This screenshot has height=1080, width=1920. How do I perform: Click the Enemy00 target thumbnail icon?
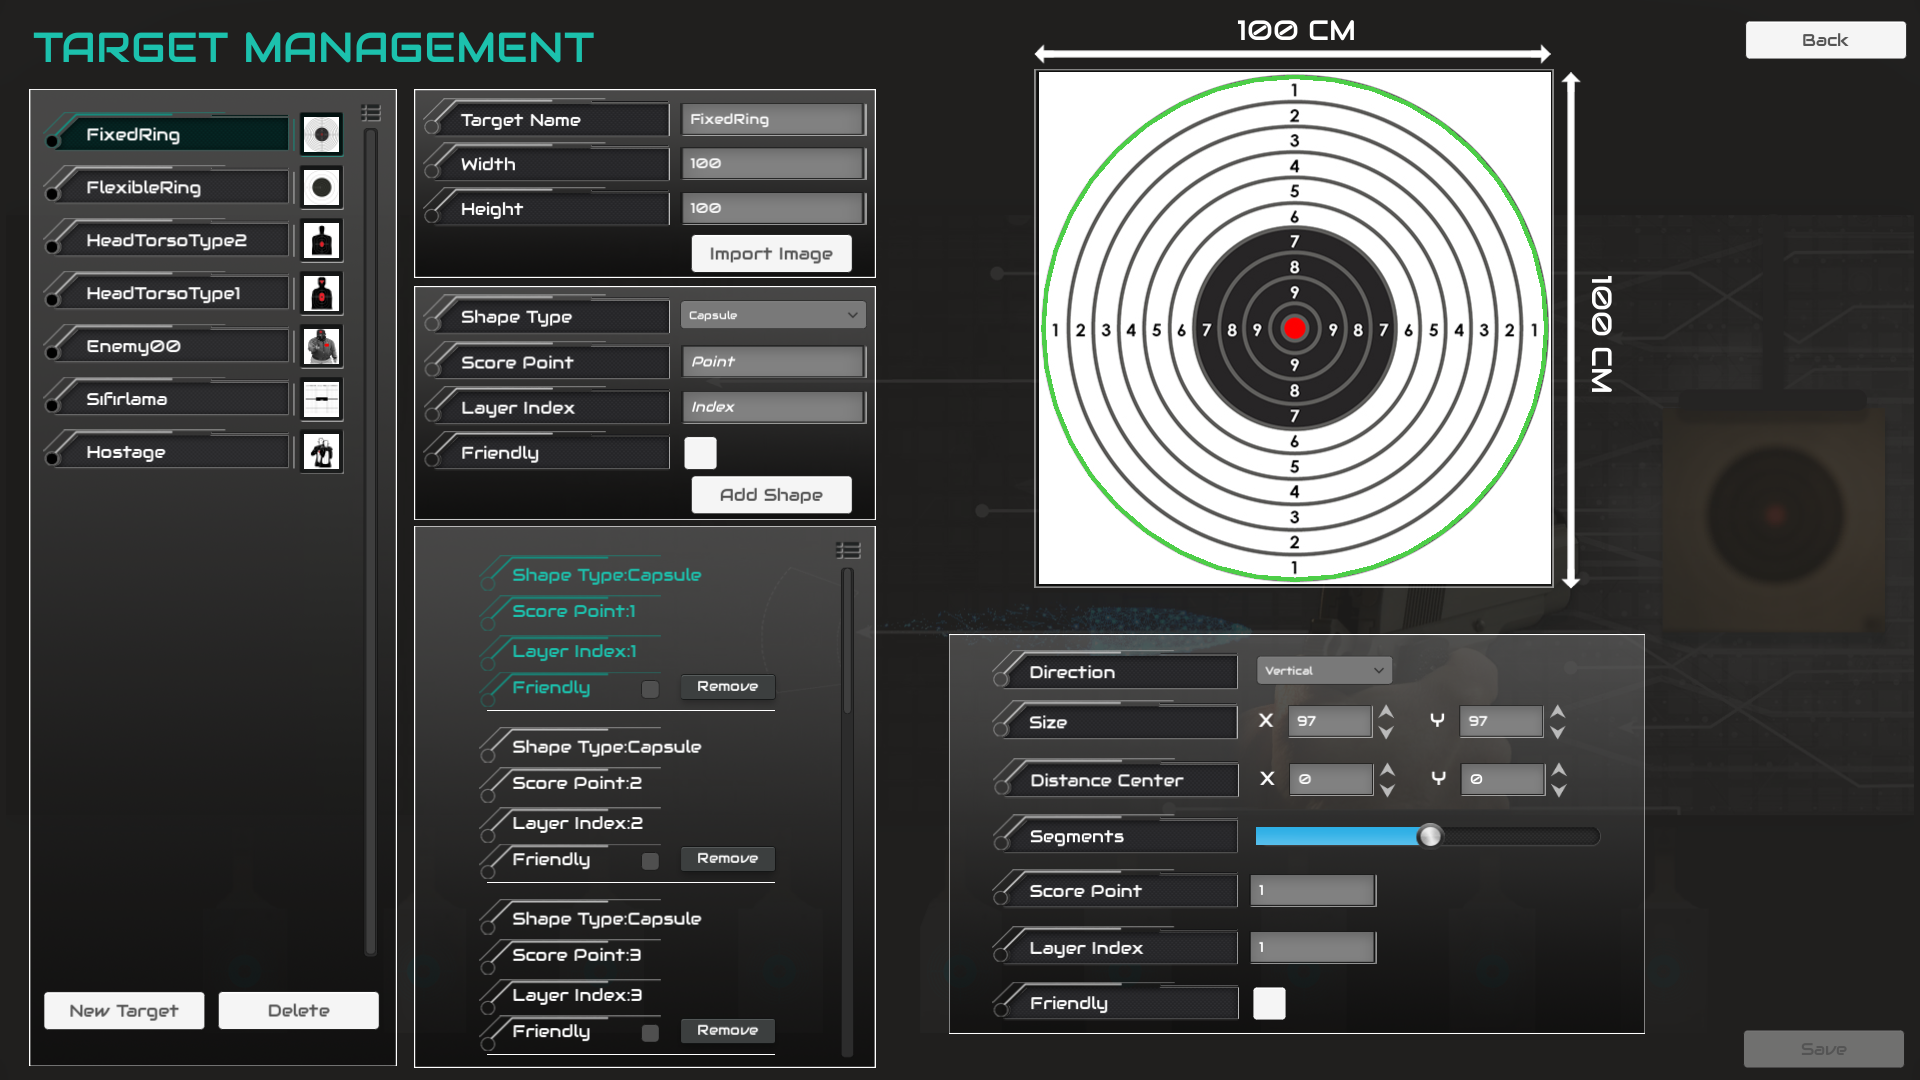coord(321,346)
